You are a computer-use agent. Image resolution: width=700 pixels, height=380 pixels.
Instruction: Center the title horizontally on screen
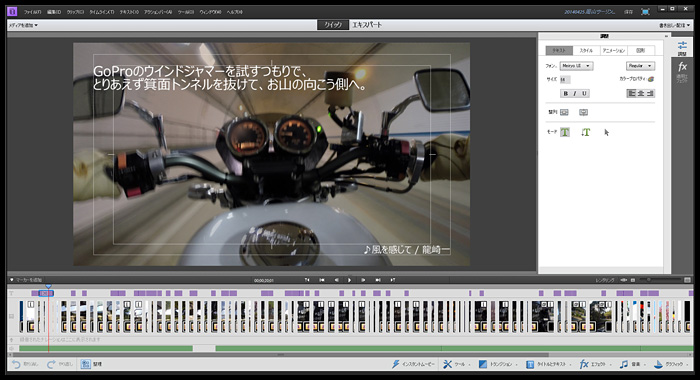(583, 112)
